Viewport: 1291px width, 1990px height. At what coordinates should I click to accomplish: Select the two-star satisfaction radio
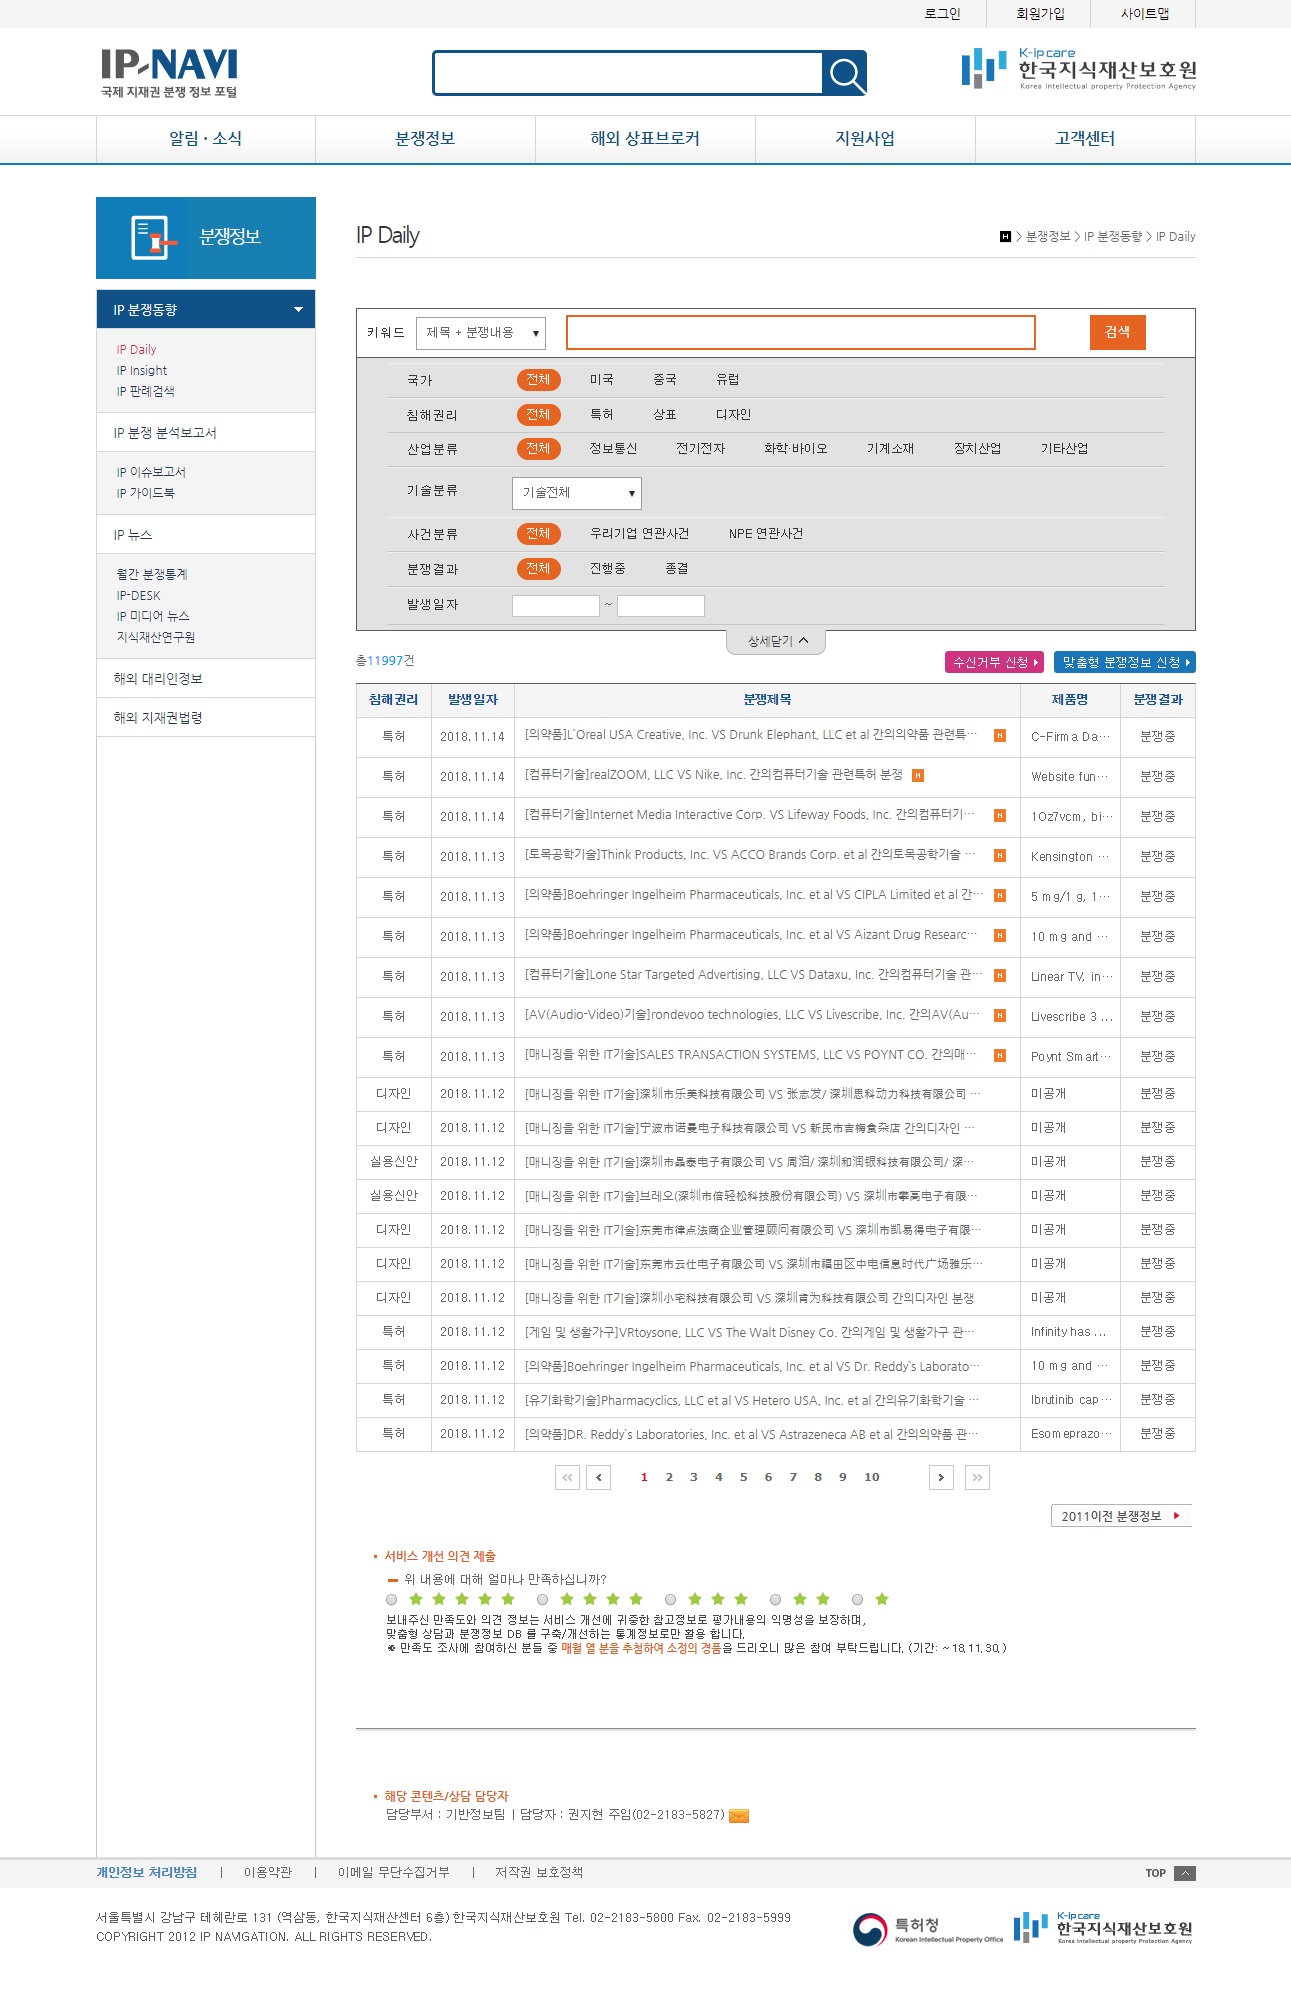point(775,1600)
